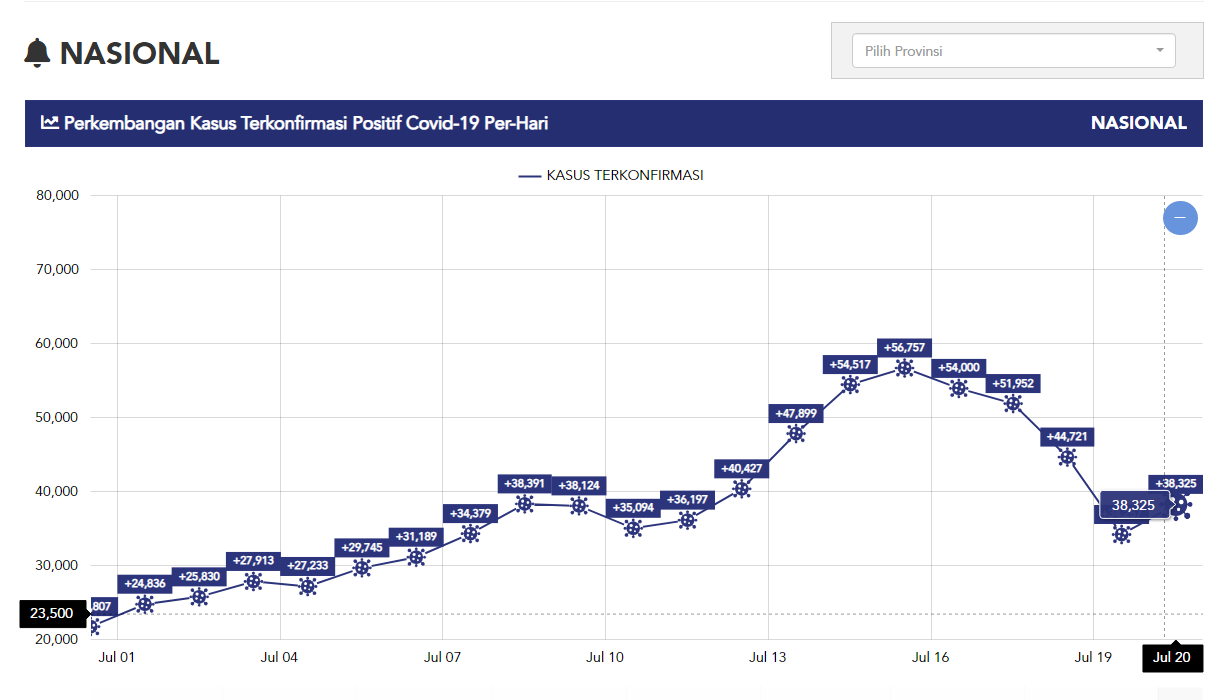Click the +54,000 data label
This screenshot has height=700, width=1219.
(958, 368)
